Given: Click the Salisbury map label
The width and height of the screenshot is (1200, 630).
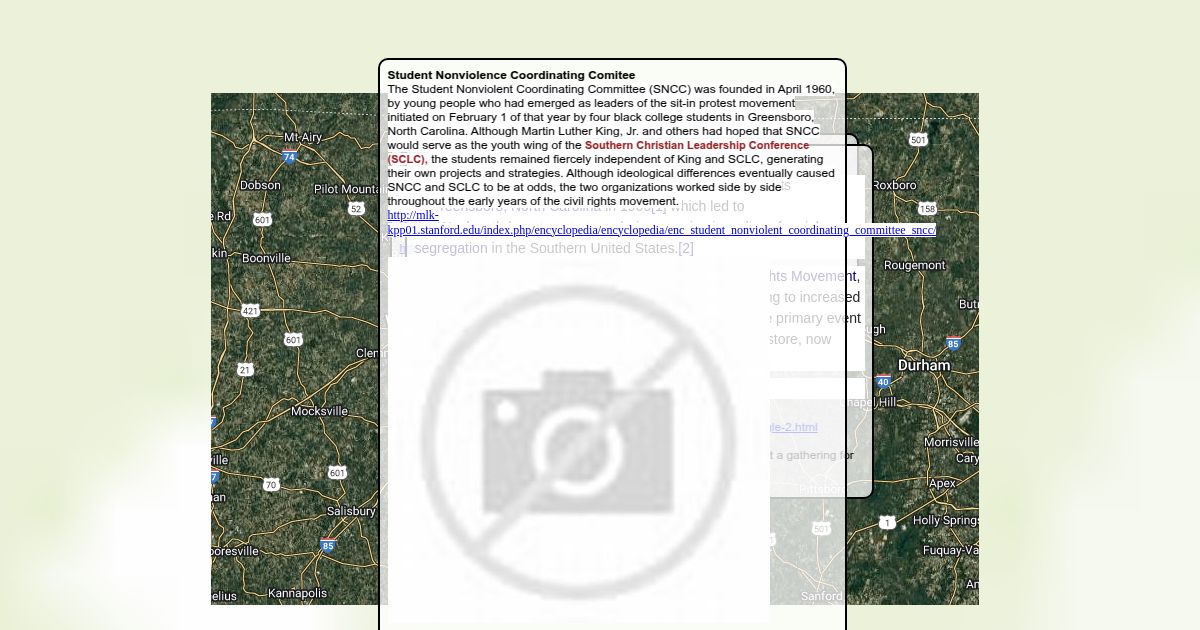Looking at the screenshot, I should coord(351,511).
